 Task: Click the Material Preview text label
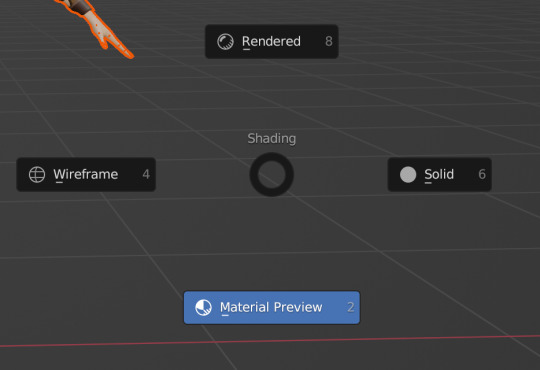click(271, 307)
